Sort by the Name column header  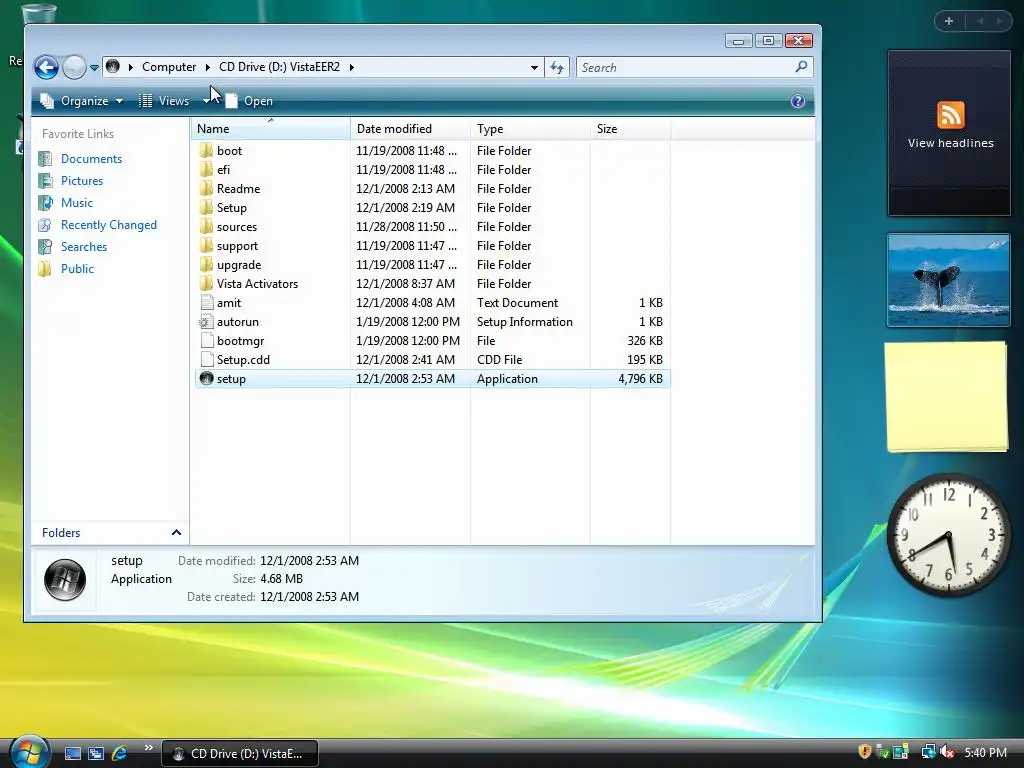(x=270, y=129)
